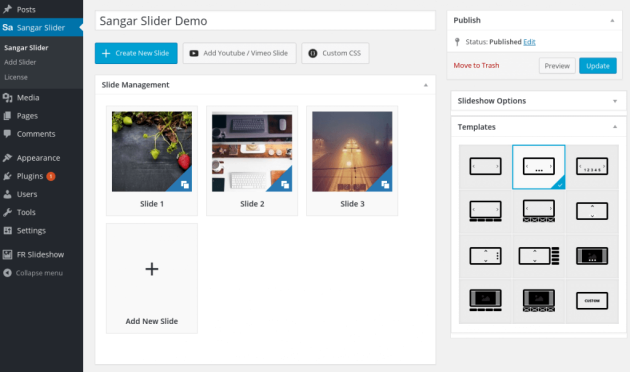This screenshot has height=372, width=630.
Task: Collapse the Templates panel
Action: [615, 127]
